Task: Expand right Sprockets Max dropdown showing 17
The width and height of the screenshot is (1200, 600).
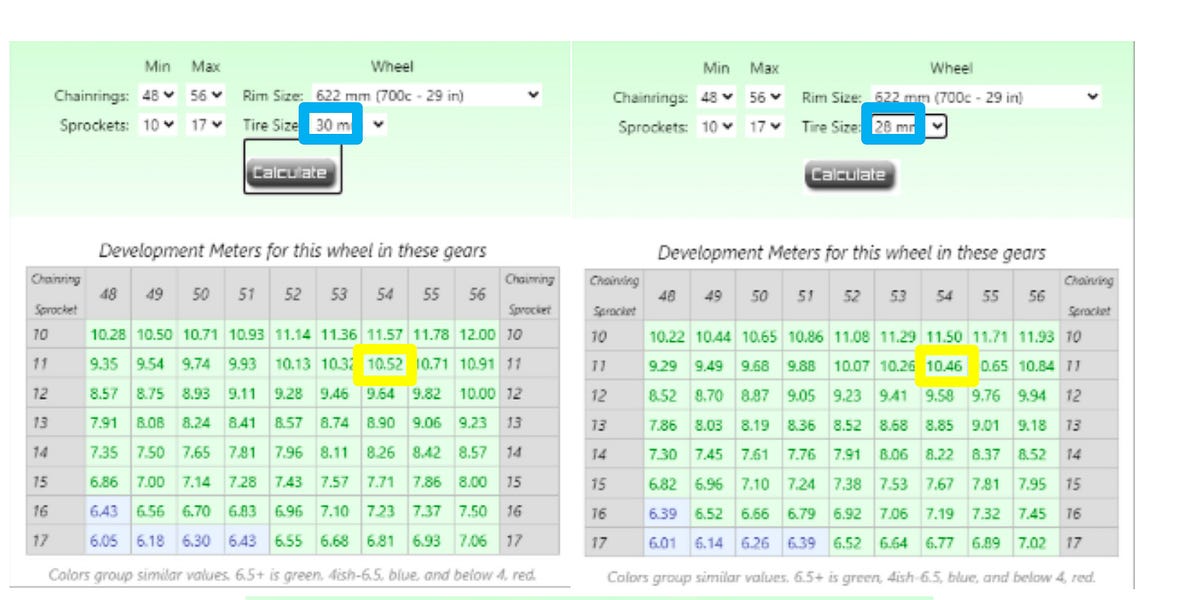Action: 765,127
